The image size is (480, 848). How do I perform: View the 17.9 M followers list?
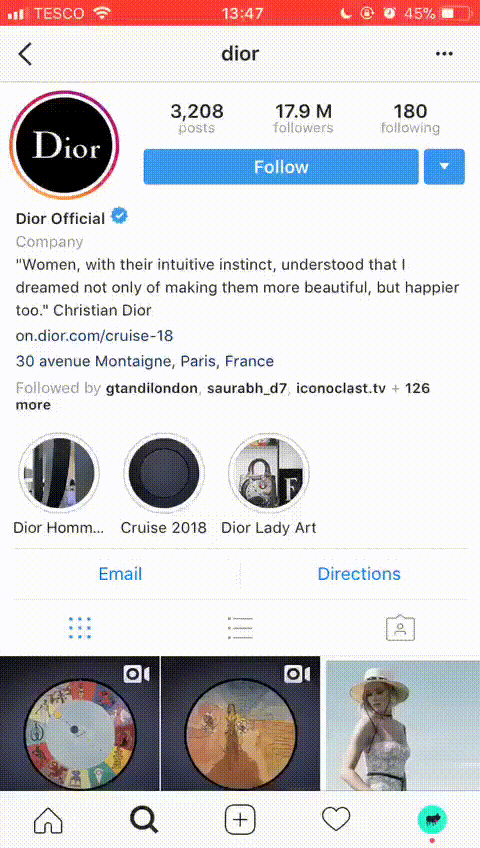click(x=303, y=118)
